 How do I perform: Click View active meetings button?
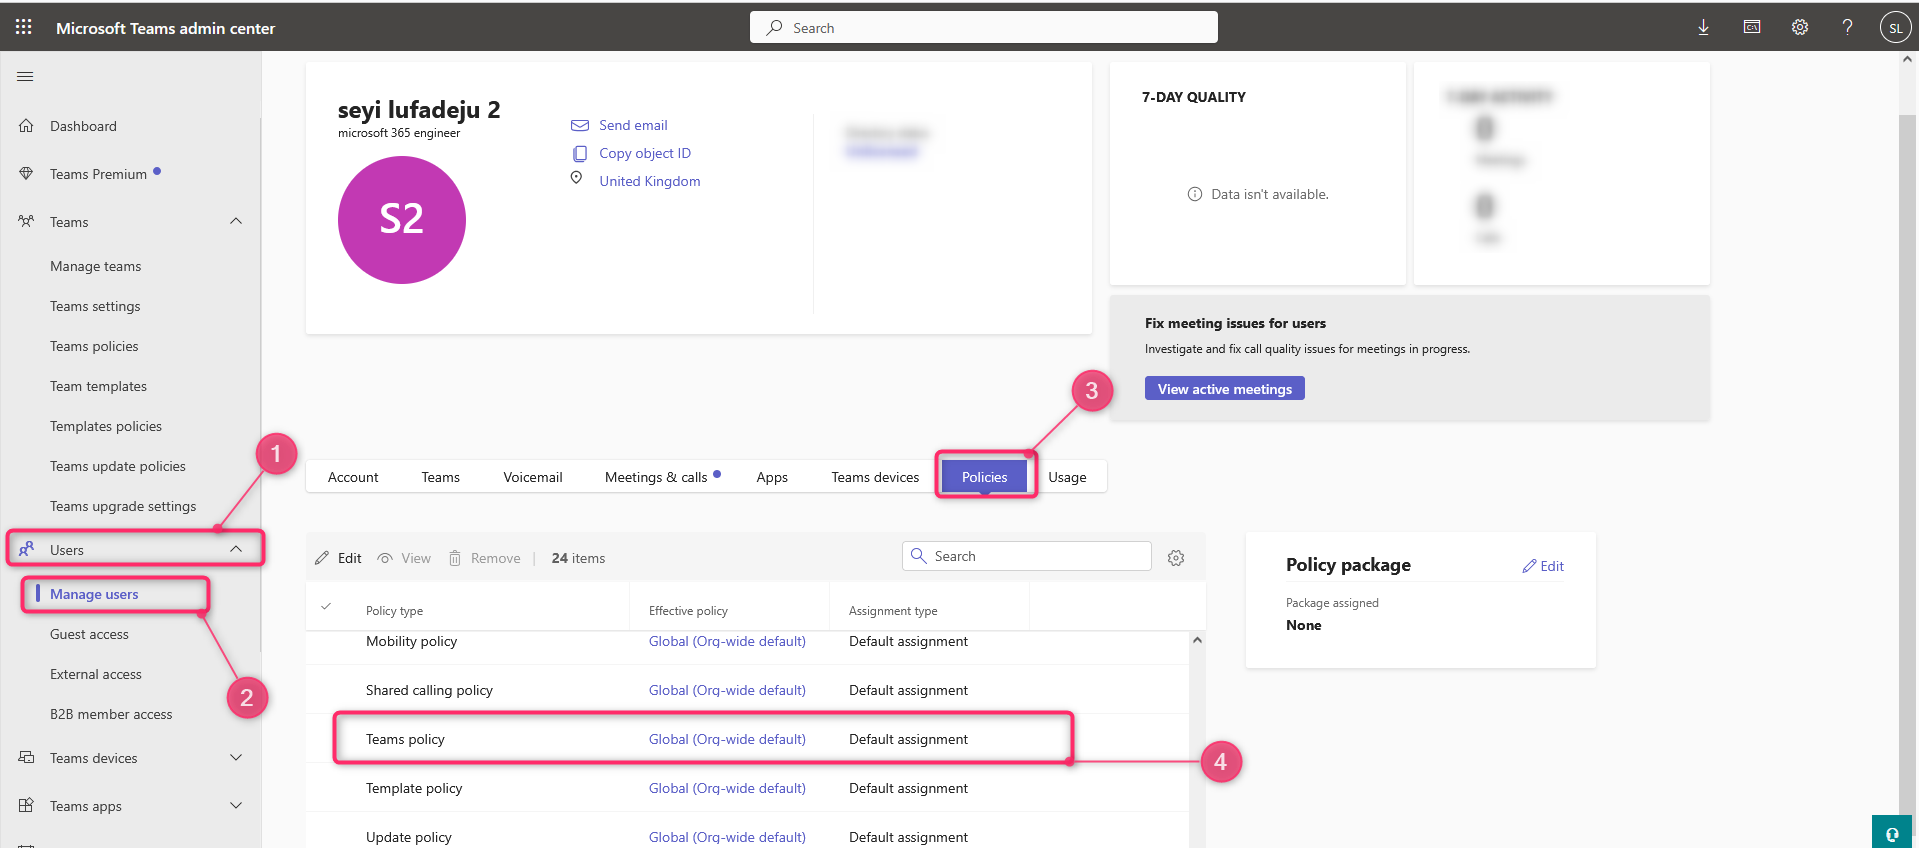pyautogui.click(x=1224, y=389)
